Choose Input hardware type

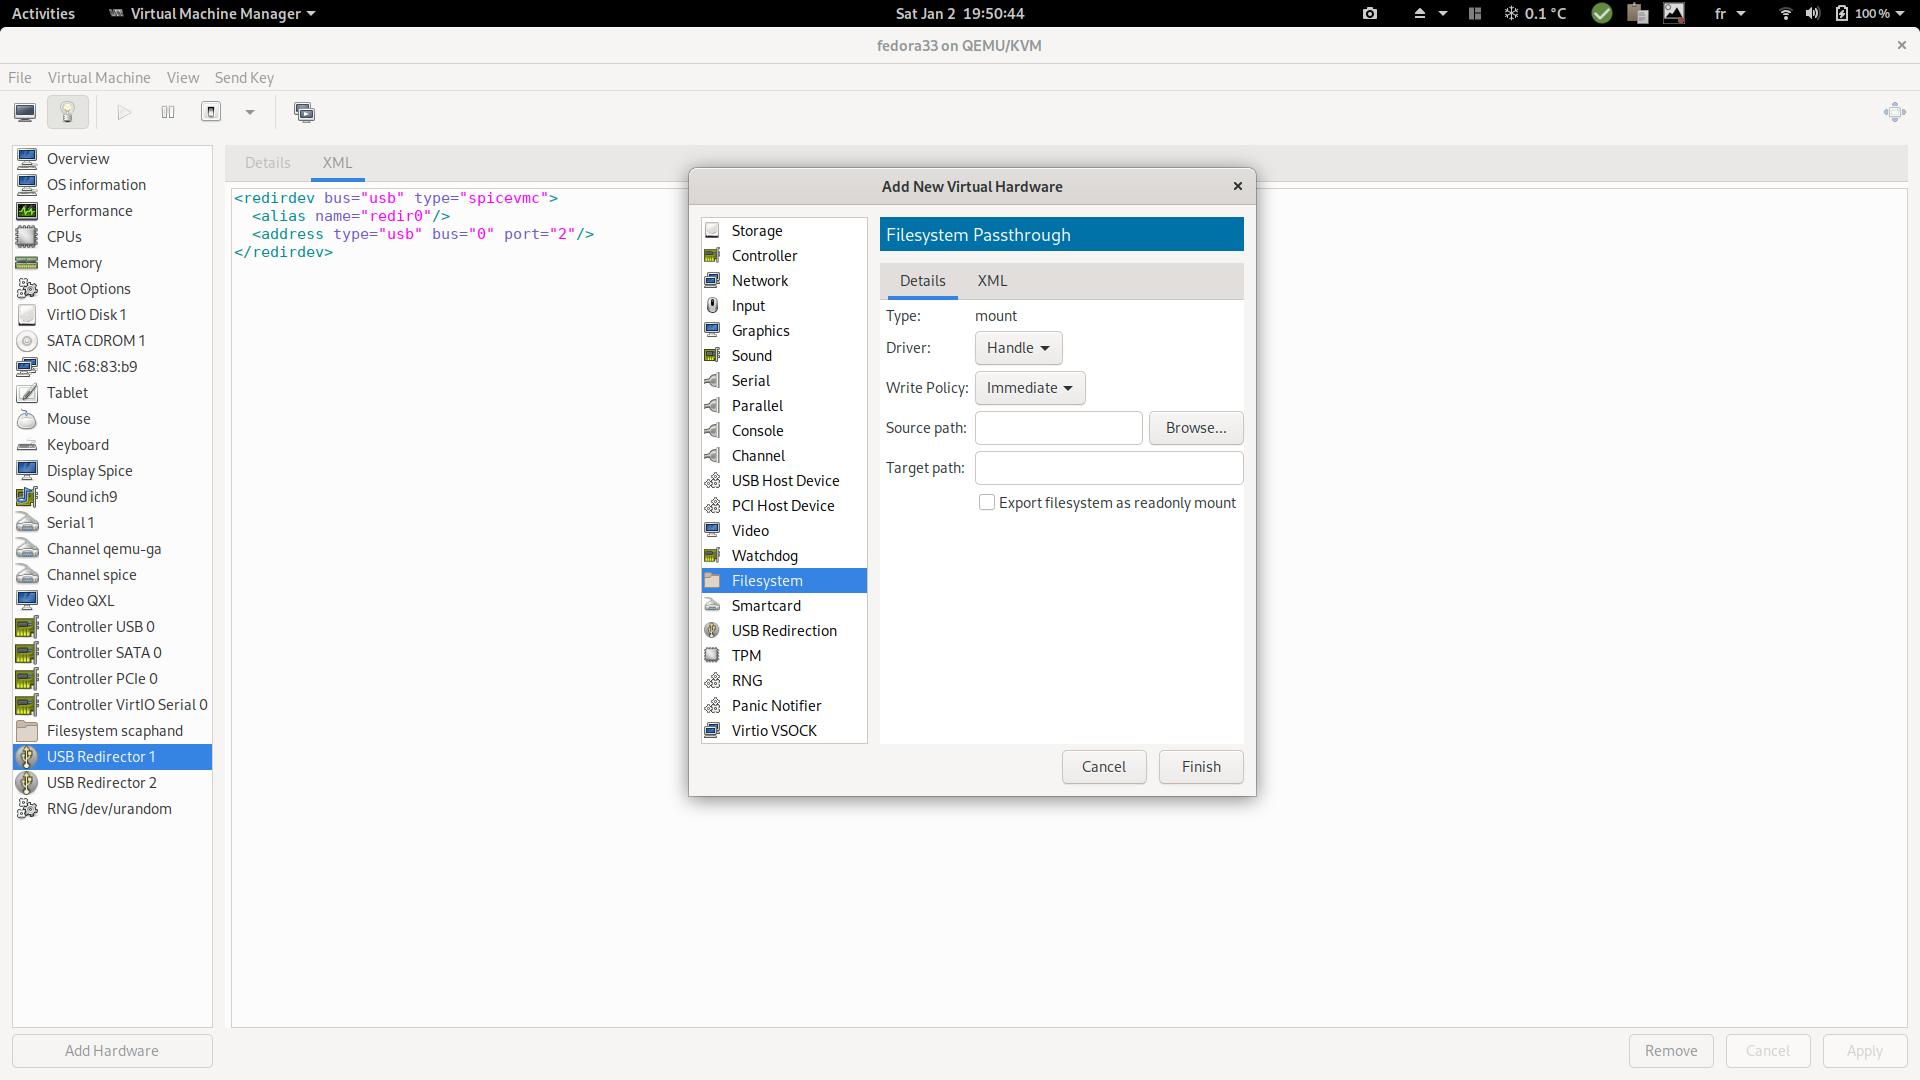[784, 305]
